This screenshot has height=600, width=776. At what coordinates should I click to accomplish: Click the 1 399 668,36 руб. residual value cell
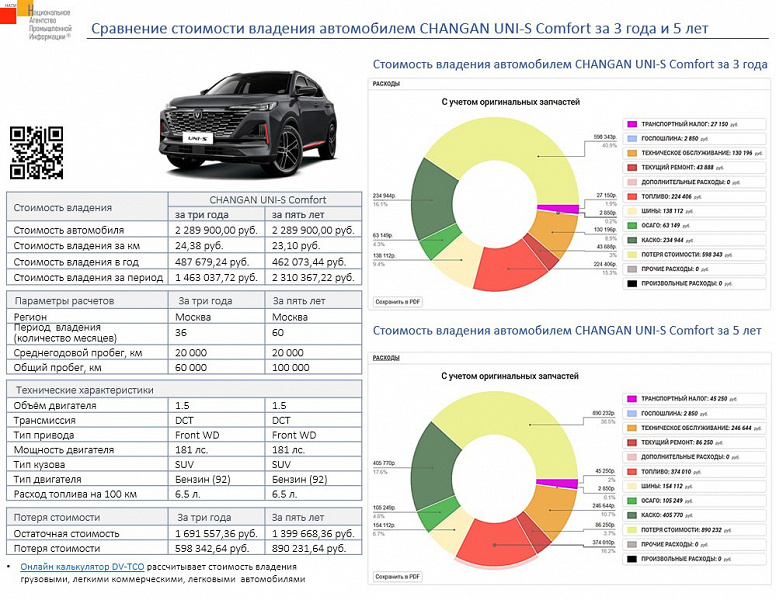point(313,533)
